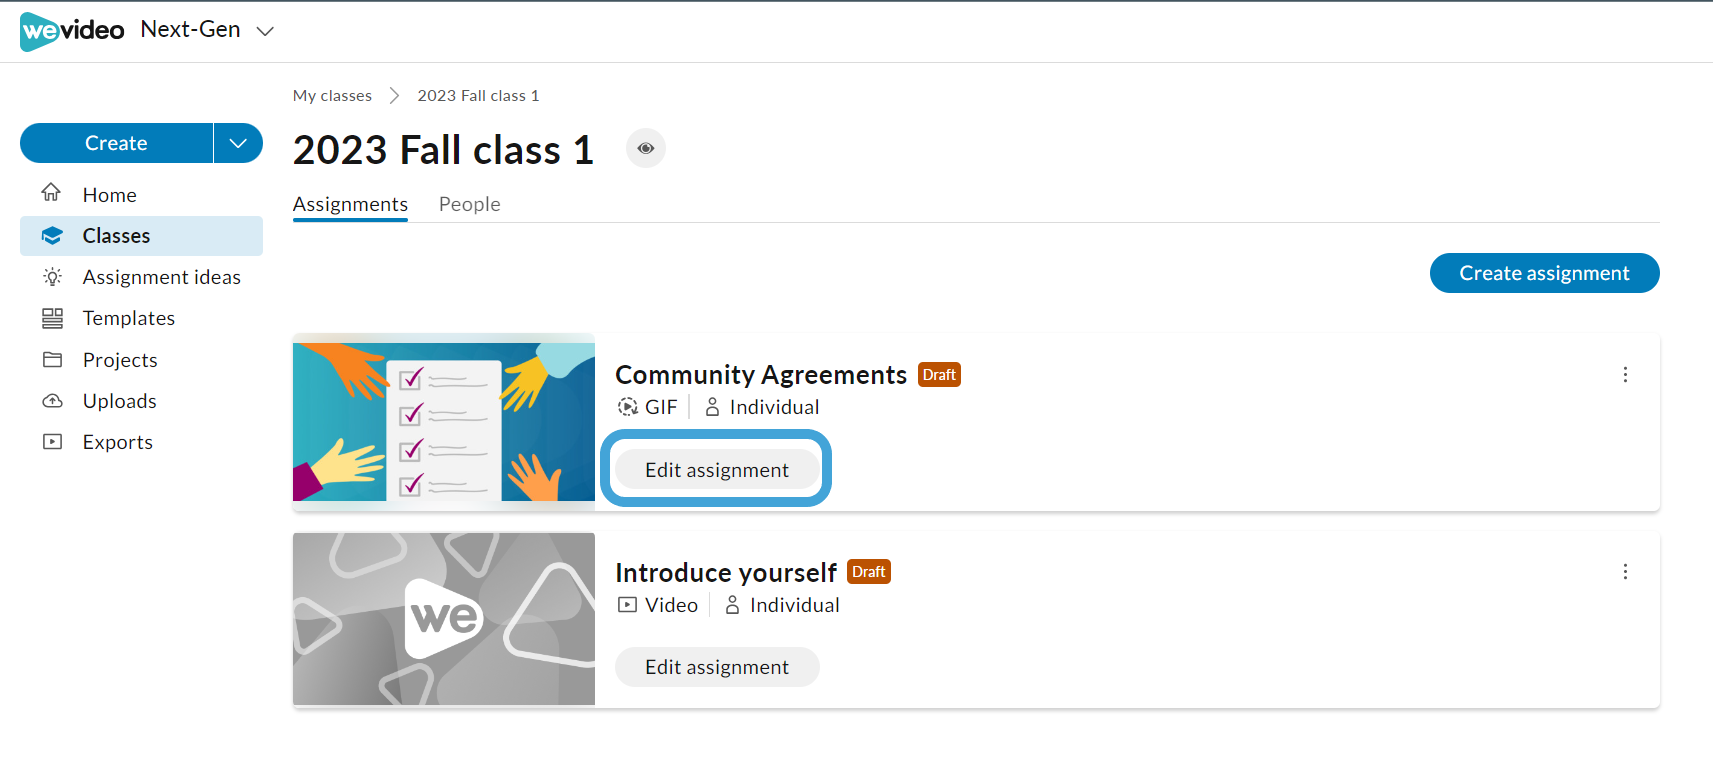This screenshot has height=762, width=1713.
Task: Open the Exports section icon
Action: coord(52,441)
